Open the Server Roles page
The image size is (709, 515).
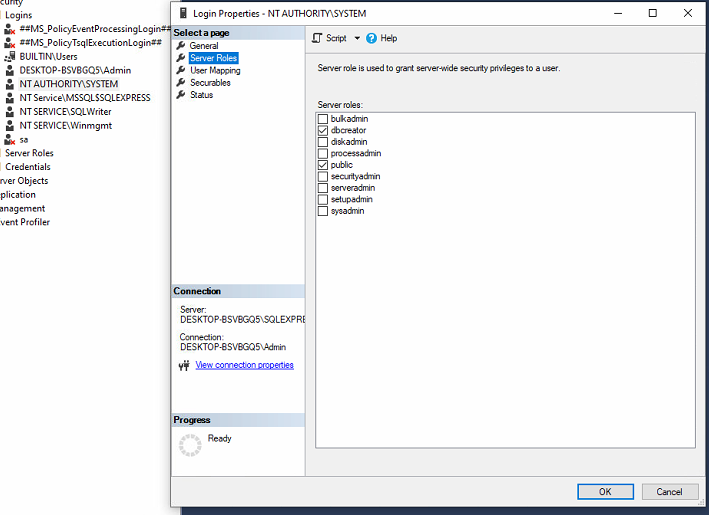pyautogui.click(x=213, y=58)
